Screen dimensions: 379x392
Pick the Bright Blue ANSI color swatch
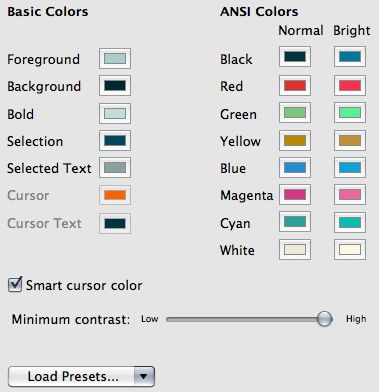click(x=350, y=167)
